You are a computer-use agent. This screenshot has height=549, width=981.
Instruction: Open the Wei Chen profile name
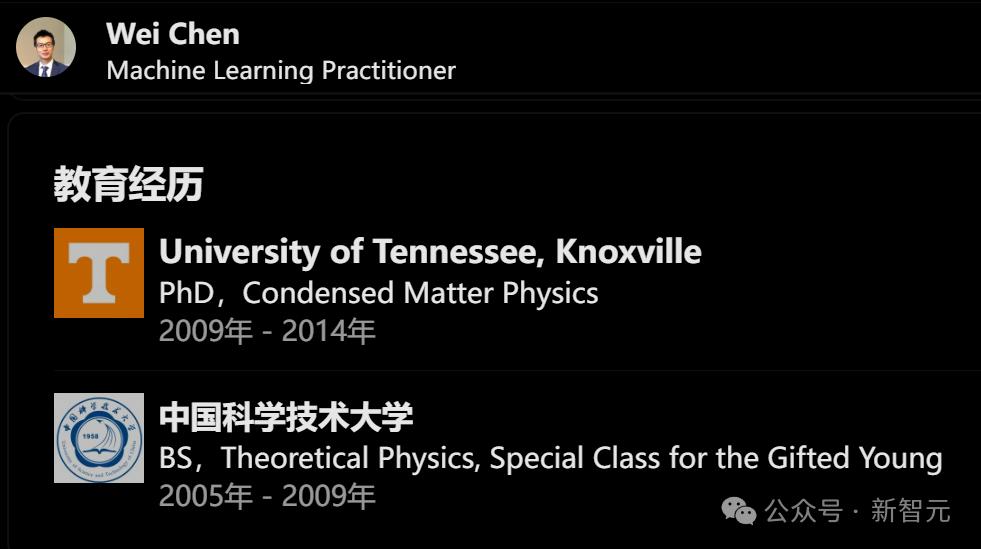coord(173,34)
